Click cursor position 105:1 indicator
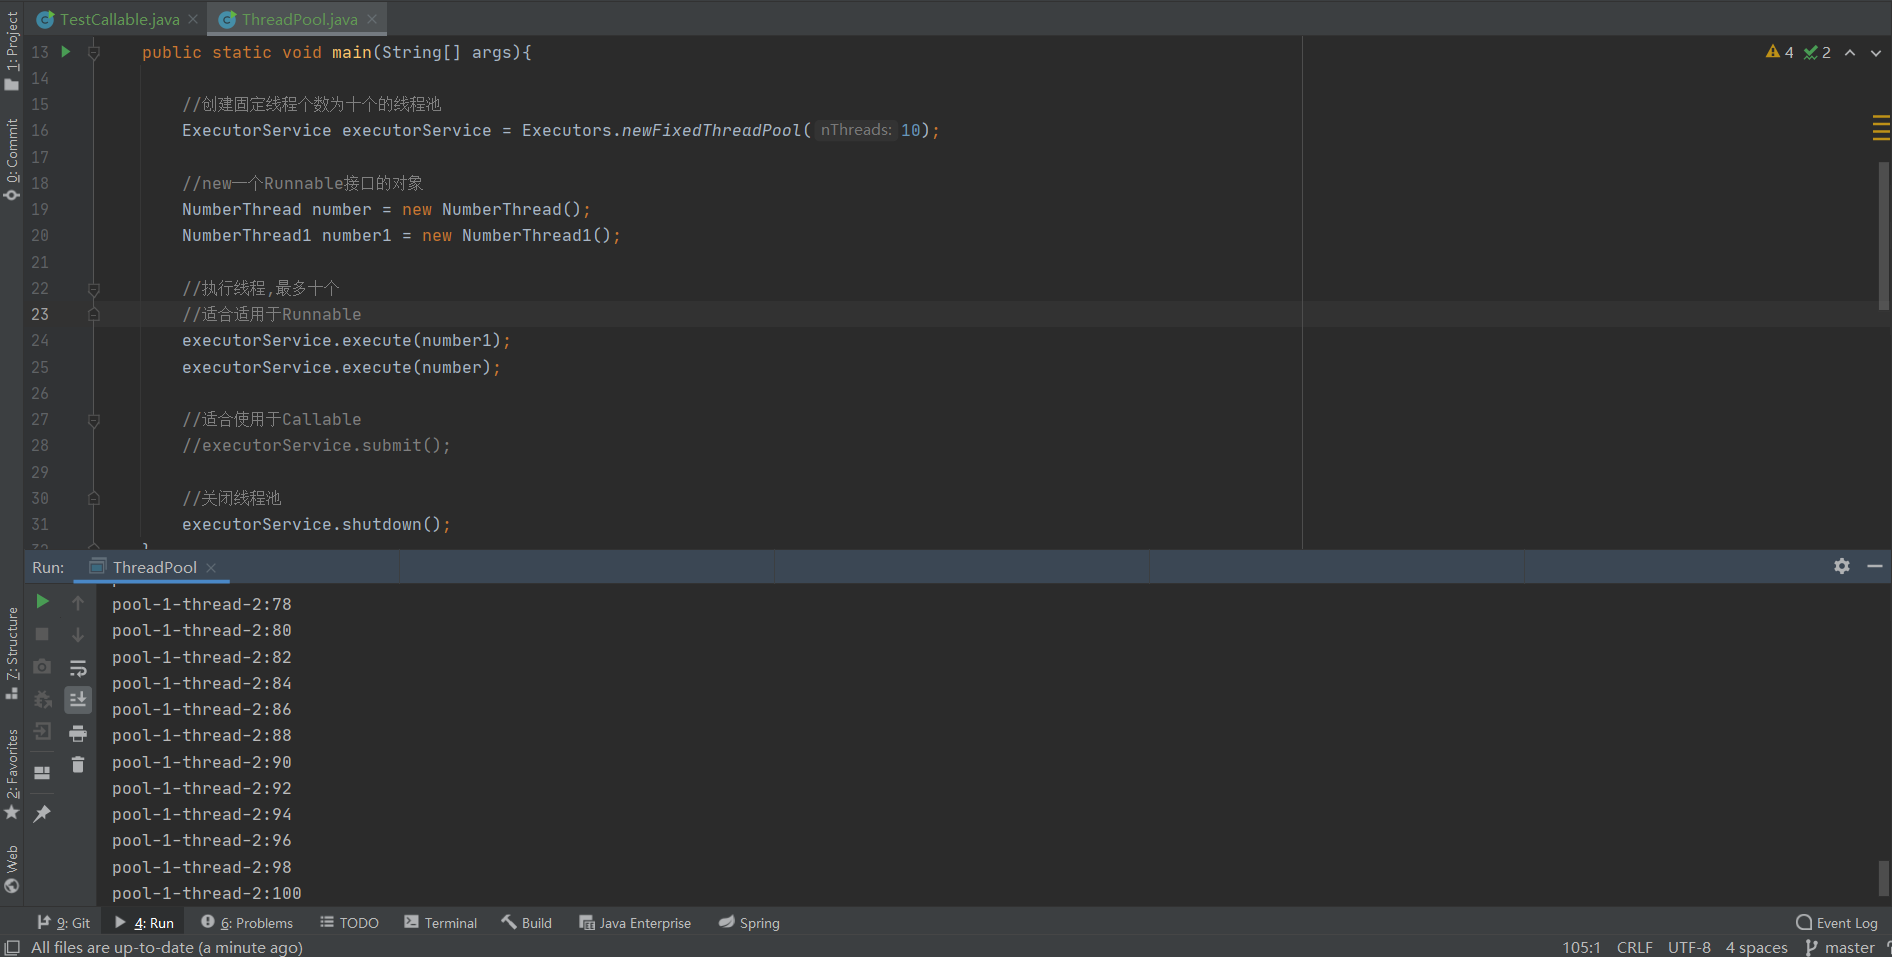 [x=1581, y=947]
